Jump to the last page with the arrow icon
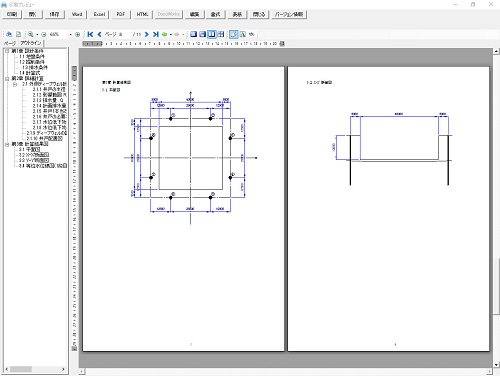500x376 pixels. 155,34
